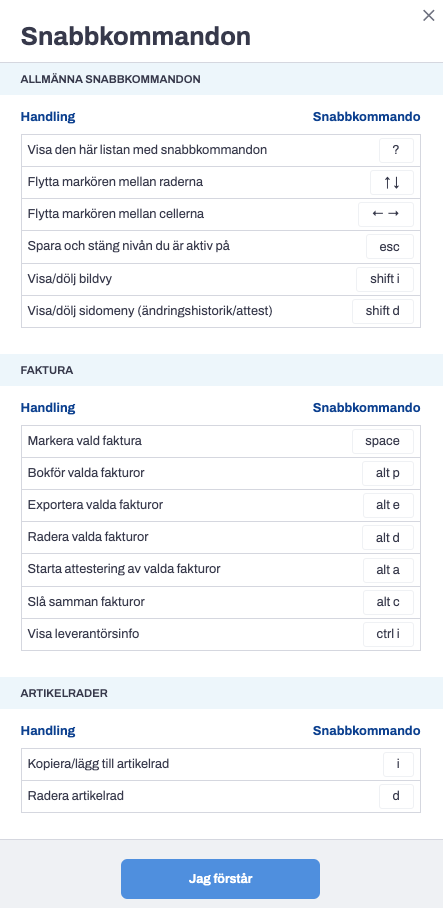Click the question mark key badge
This screenshot has width=443, height=908.
pyautogui.click(x=396, y=150)
